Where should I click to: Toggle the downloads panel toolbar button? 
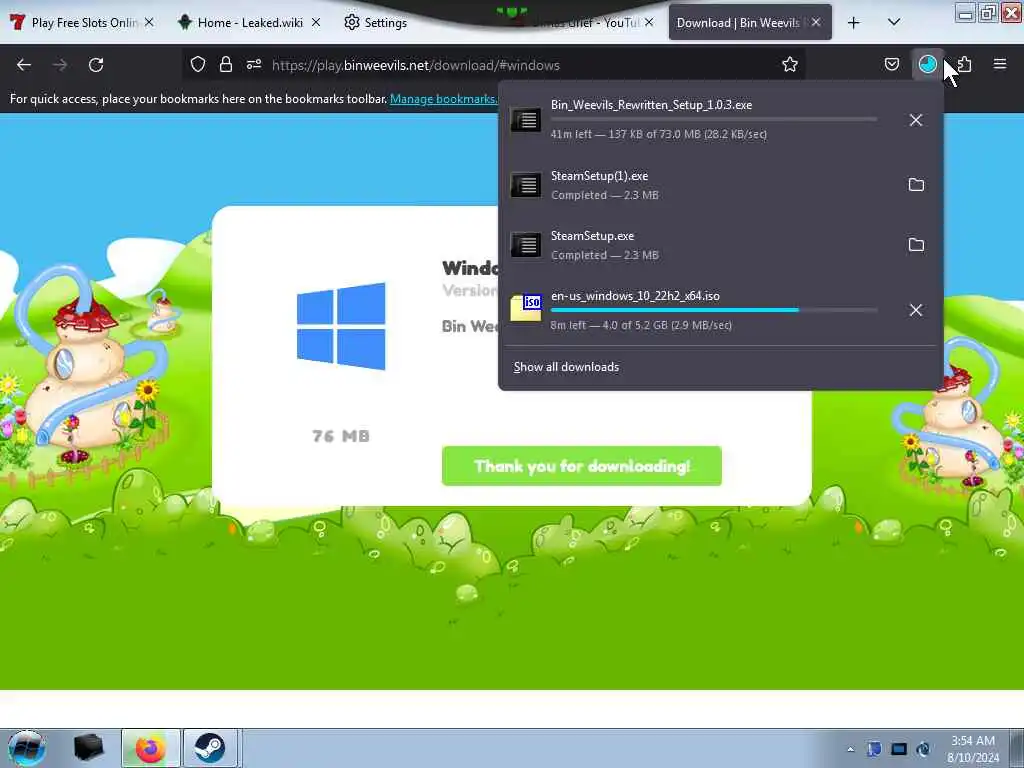pyautogui.click(x=927, y=65)
